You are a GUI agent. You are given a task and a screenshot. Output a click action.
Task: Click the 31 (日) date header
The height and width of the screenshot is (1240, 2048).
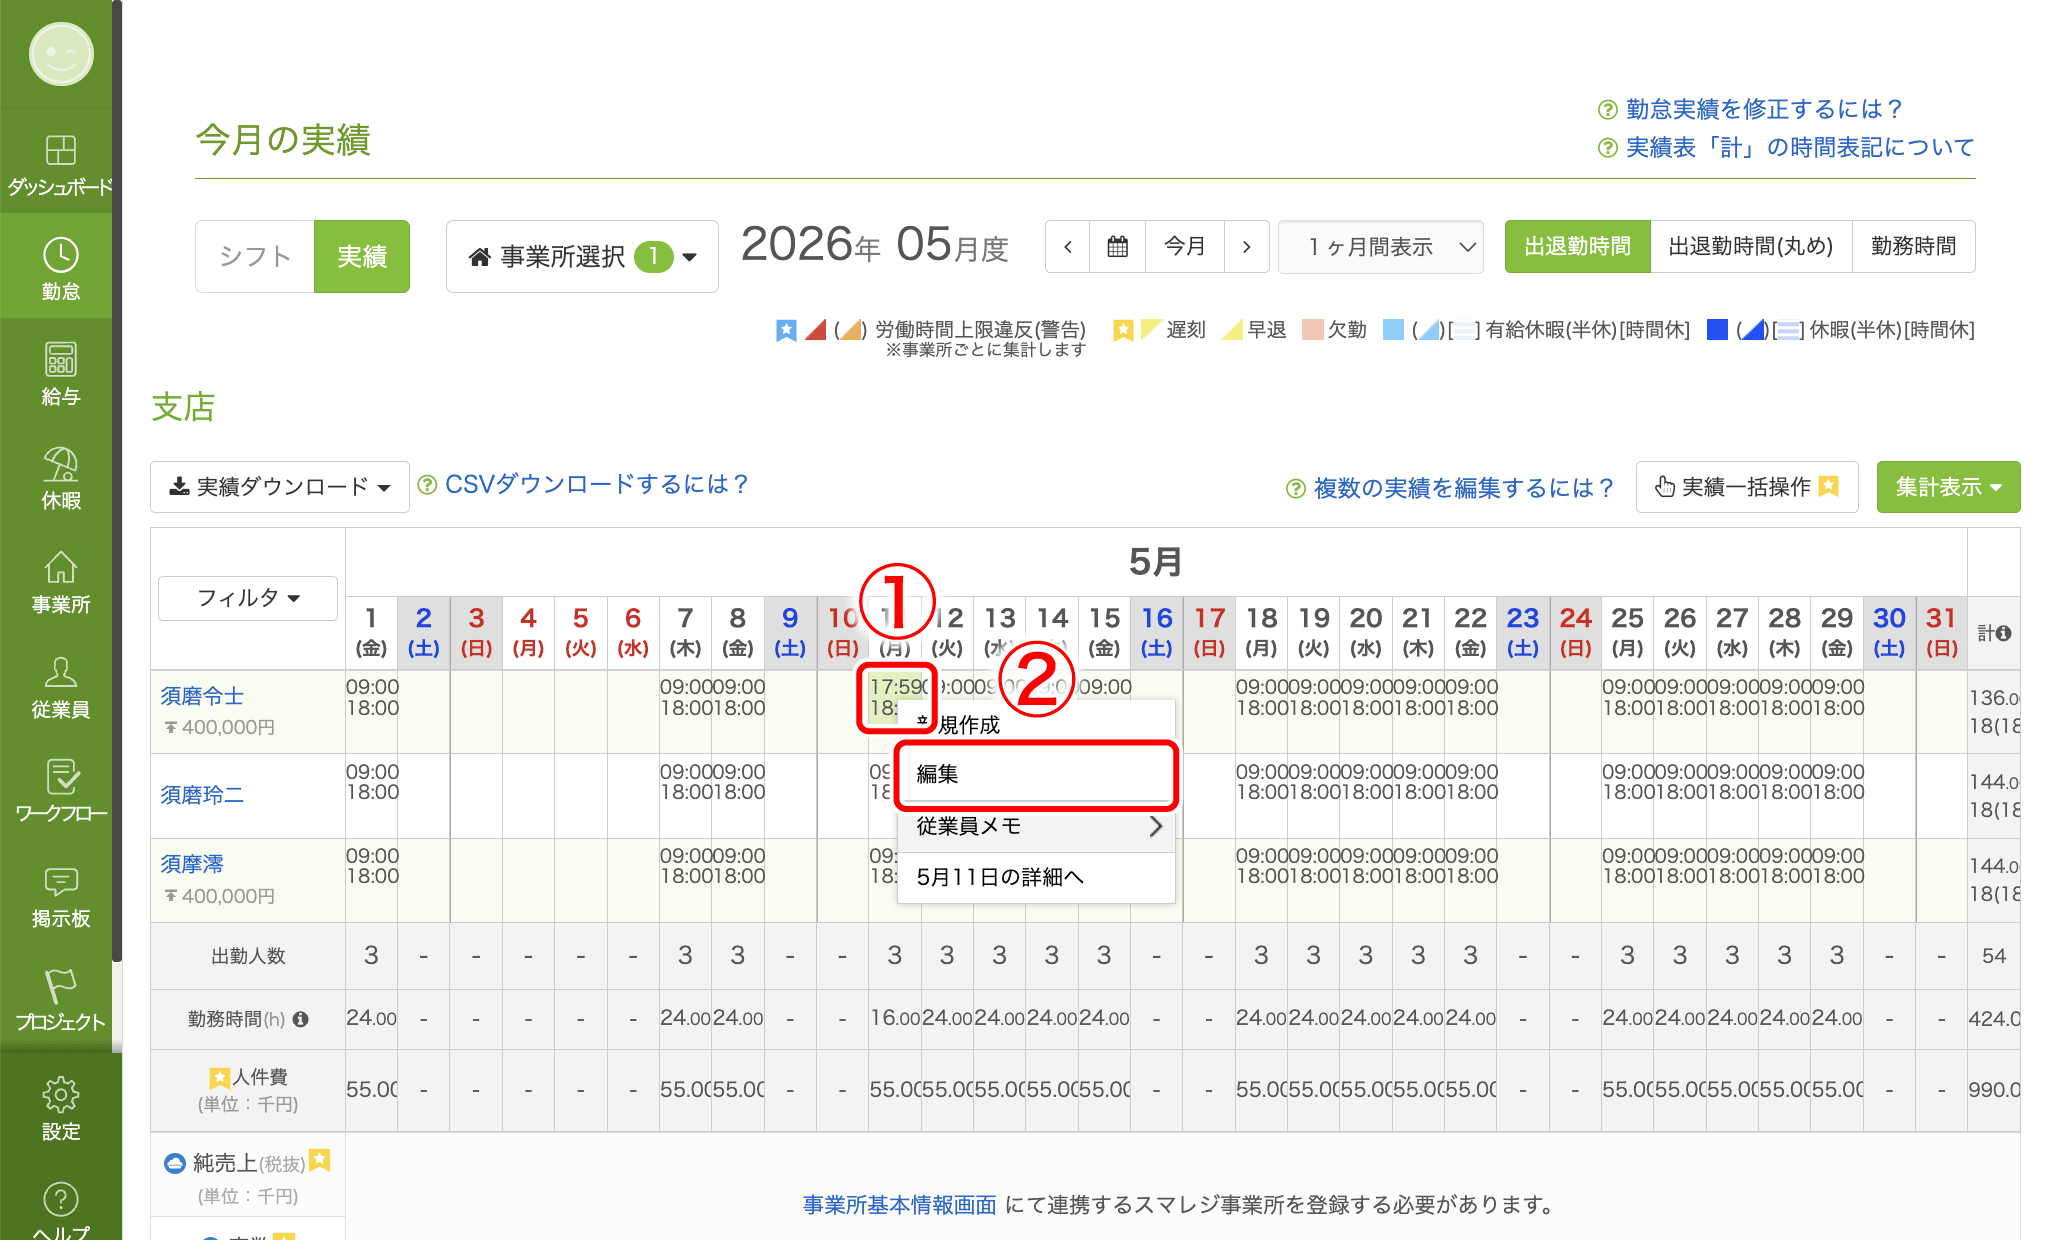pyautogui.click(x=1941, y=631)
